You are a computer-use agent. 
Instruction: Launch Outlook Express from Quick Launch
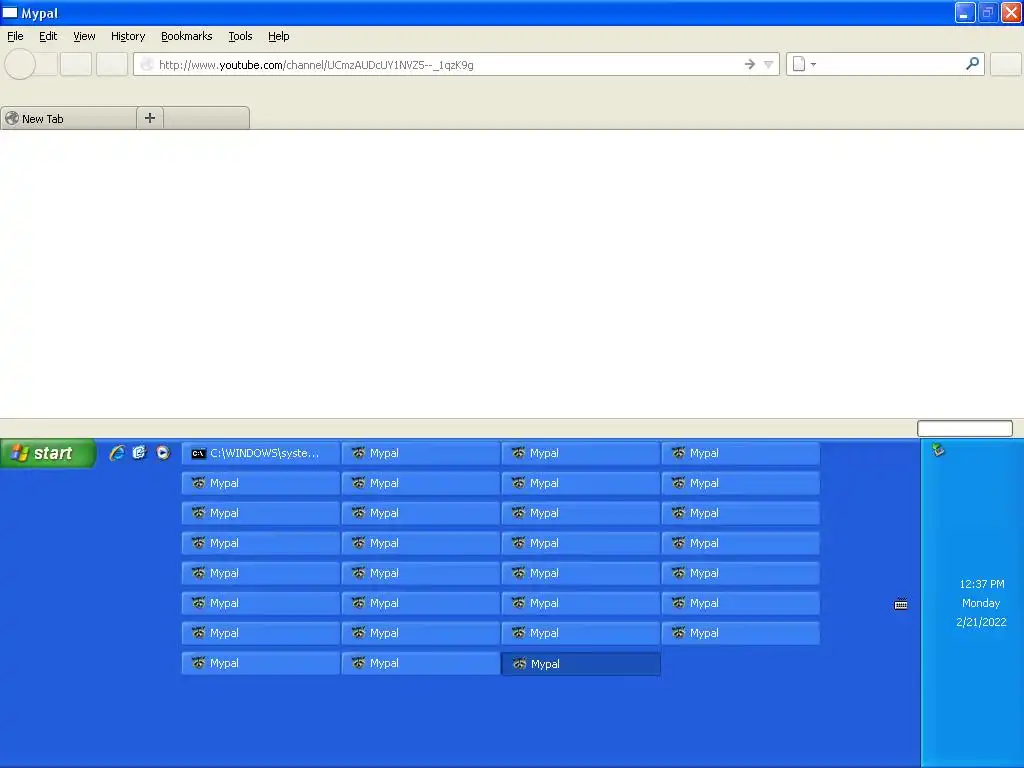(140, 453)
